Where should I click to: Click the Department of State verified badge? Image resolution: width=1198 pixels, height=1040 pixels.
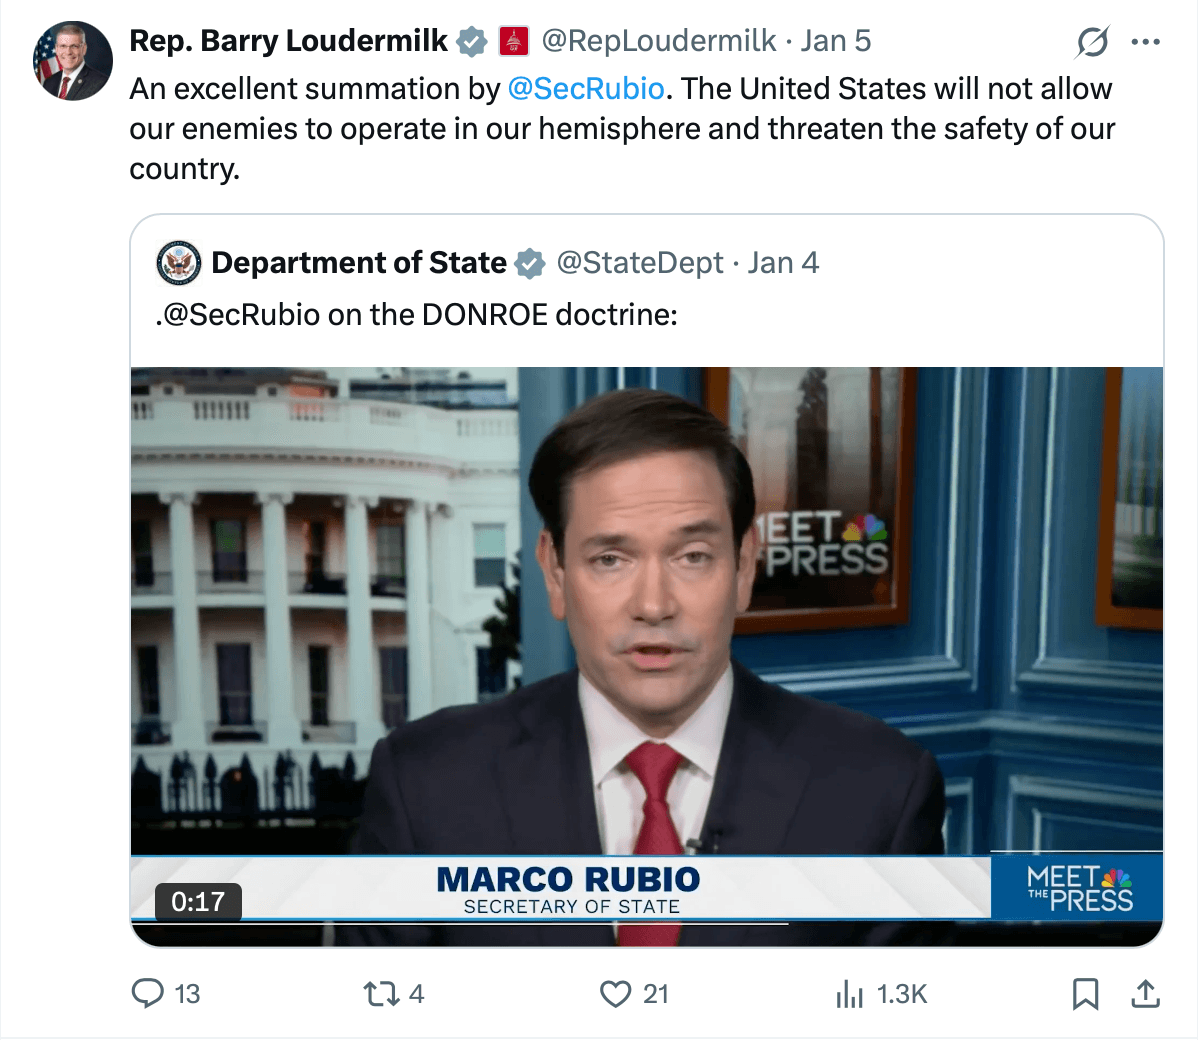529,263
